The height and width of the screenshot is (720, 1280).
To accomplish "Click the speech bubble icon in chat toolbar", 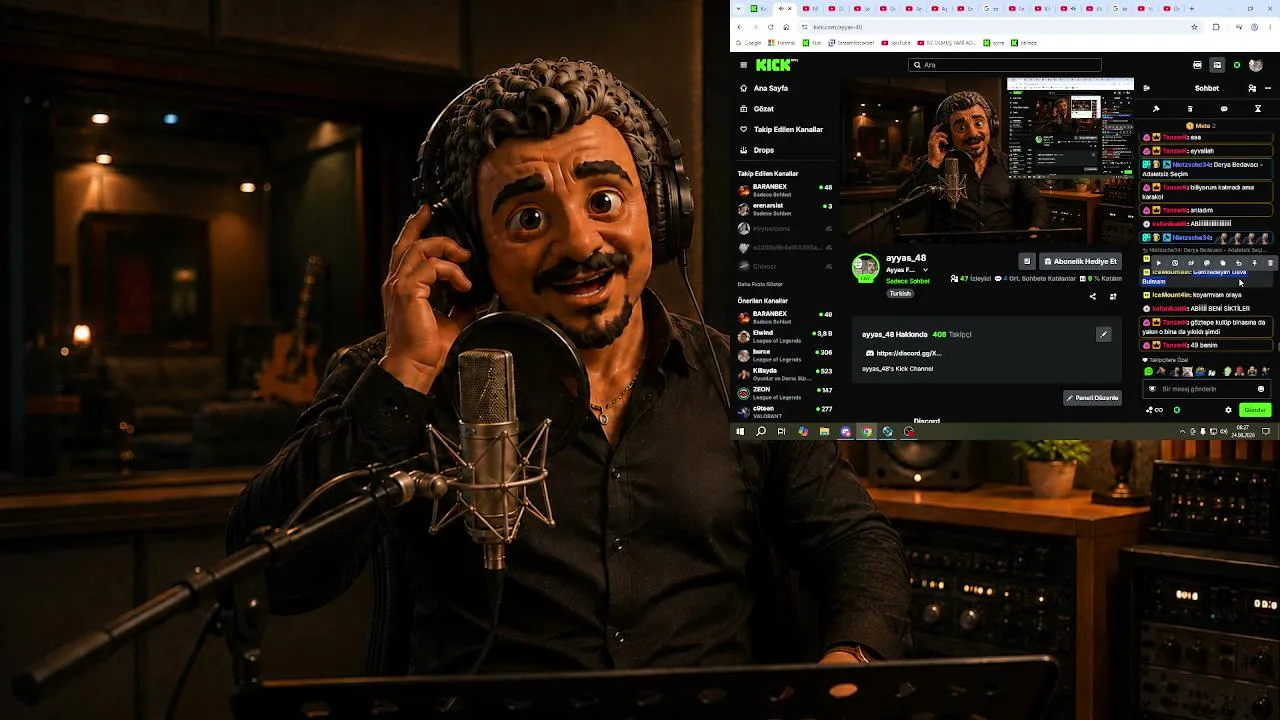I will pos(1224,109).
